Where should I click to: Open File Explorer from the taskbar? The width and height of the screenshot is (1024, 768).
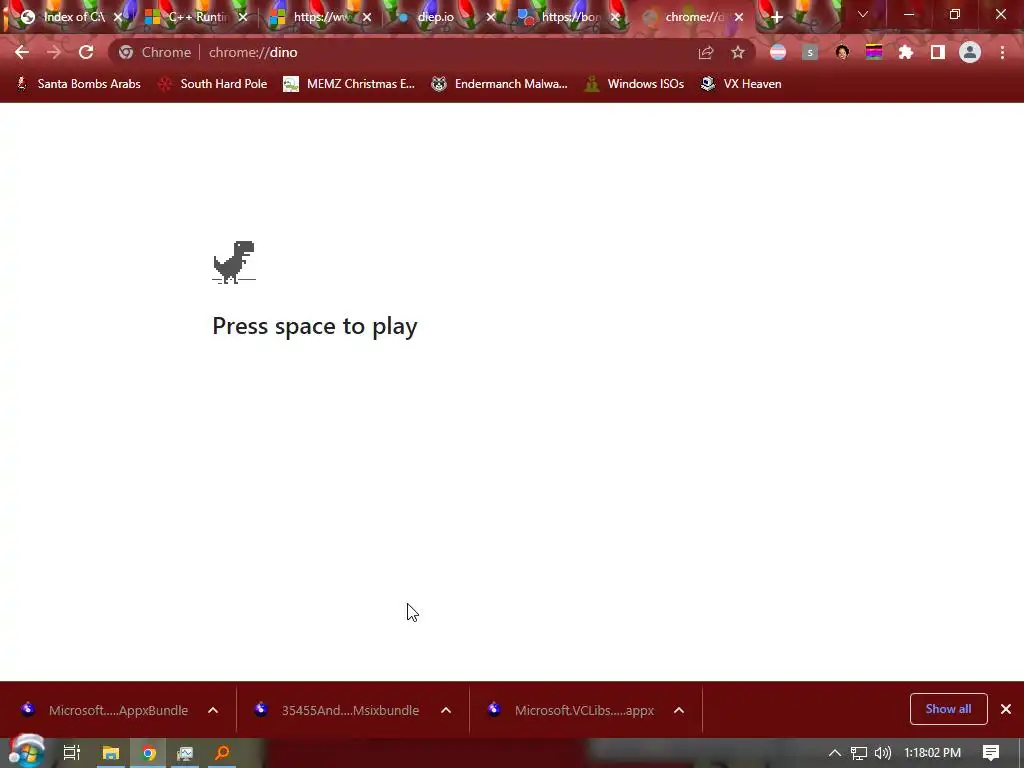pos(110,753)
